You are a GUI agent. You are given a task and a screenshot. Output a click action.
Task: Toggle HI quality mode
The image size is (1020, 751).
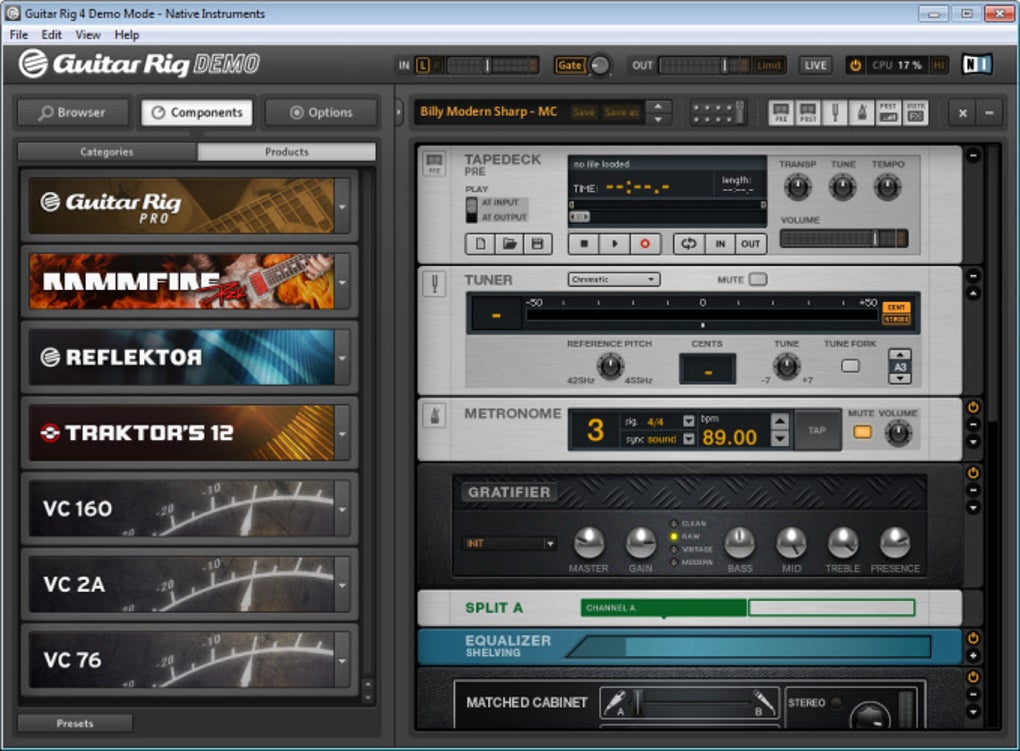939,65
